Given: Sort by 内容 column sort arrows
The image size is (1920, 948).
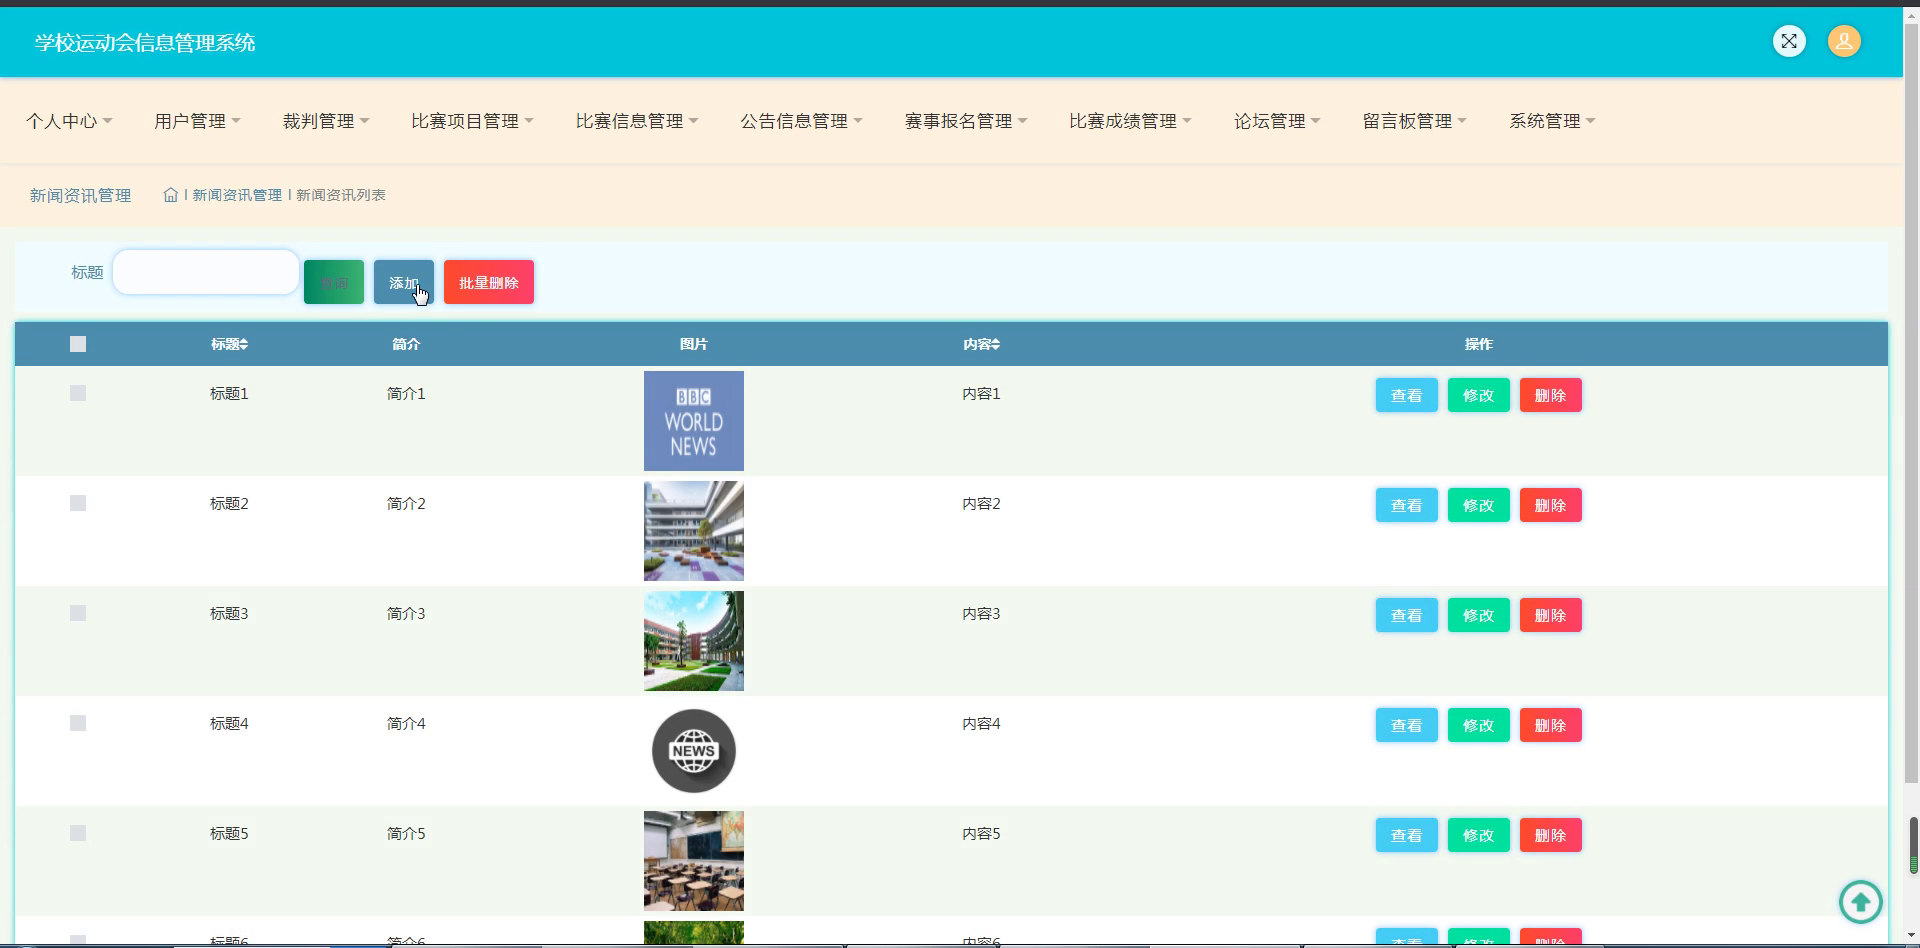Looking at the screenshot, I should 996,344.
